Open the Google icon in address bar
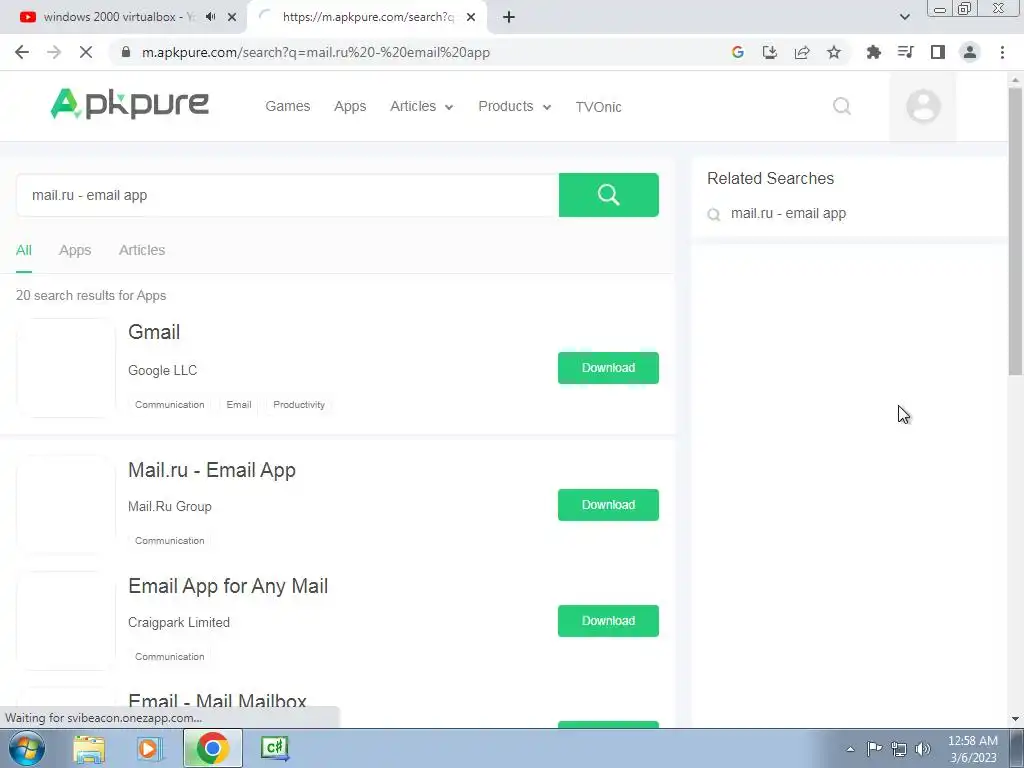1024x768 pixels. (x=737, y=52)
